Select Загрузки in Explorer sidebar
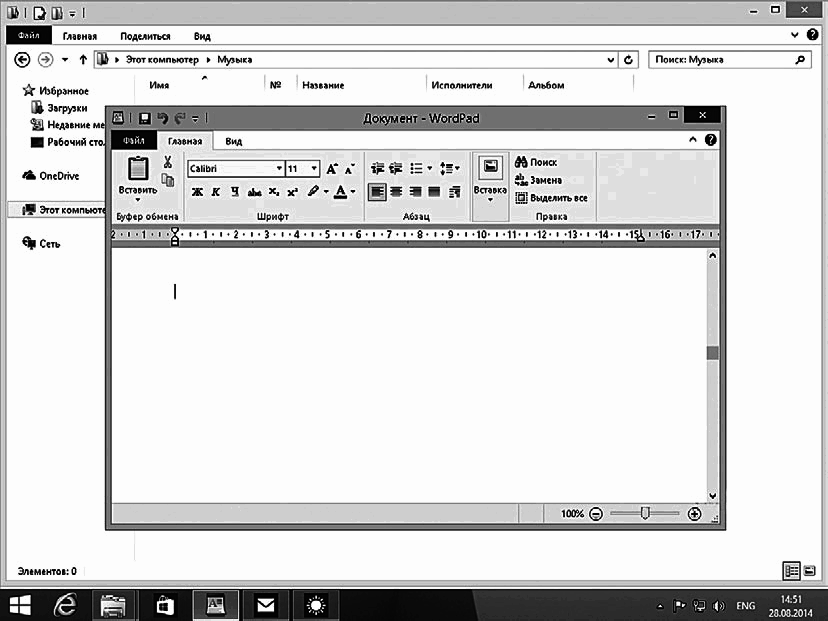The image size is (828, 621). coord(60,108)
